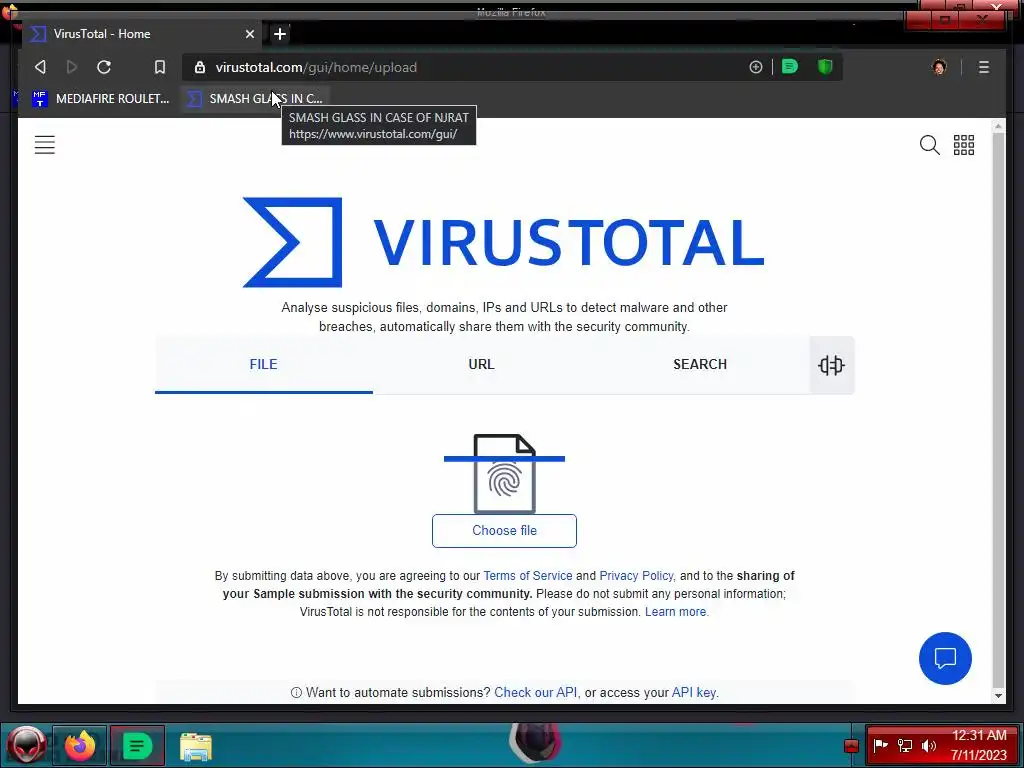Open the blue chat bubble button

pyautogui.click(x=945, y=658)
